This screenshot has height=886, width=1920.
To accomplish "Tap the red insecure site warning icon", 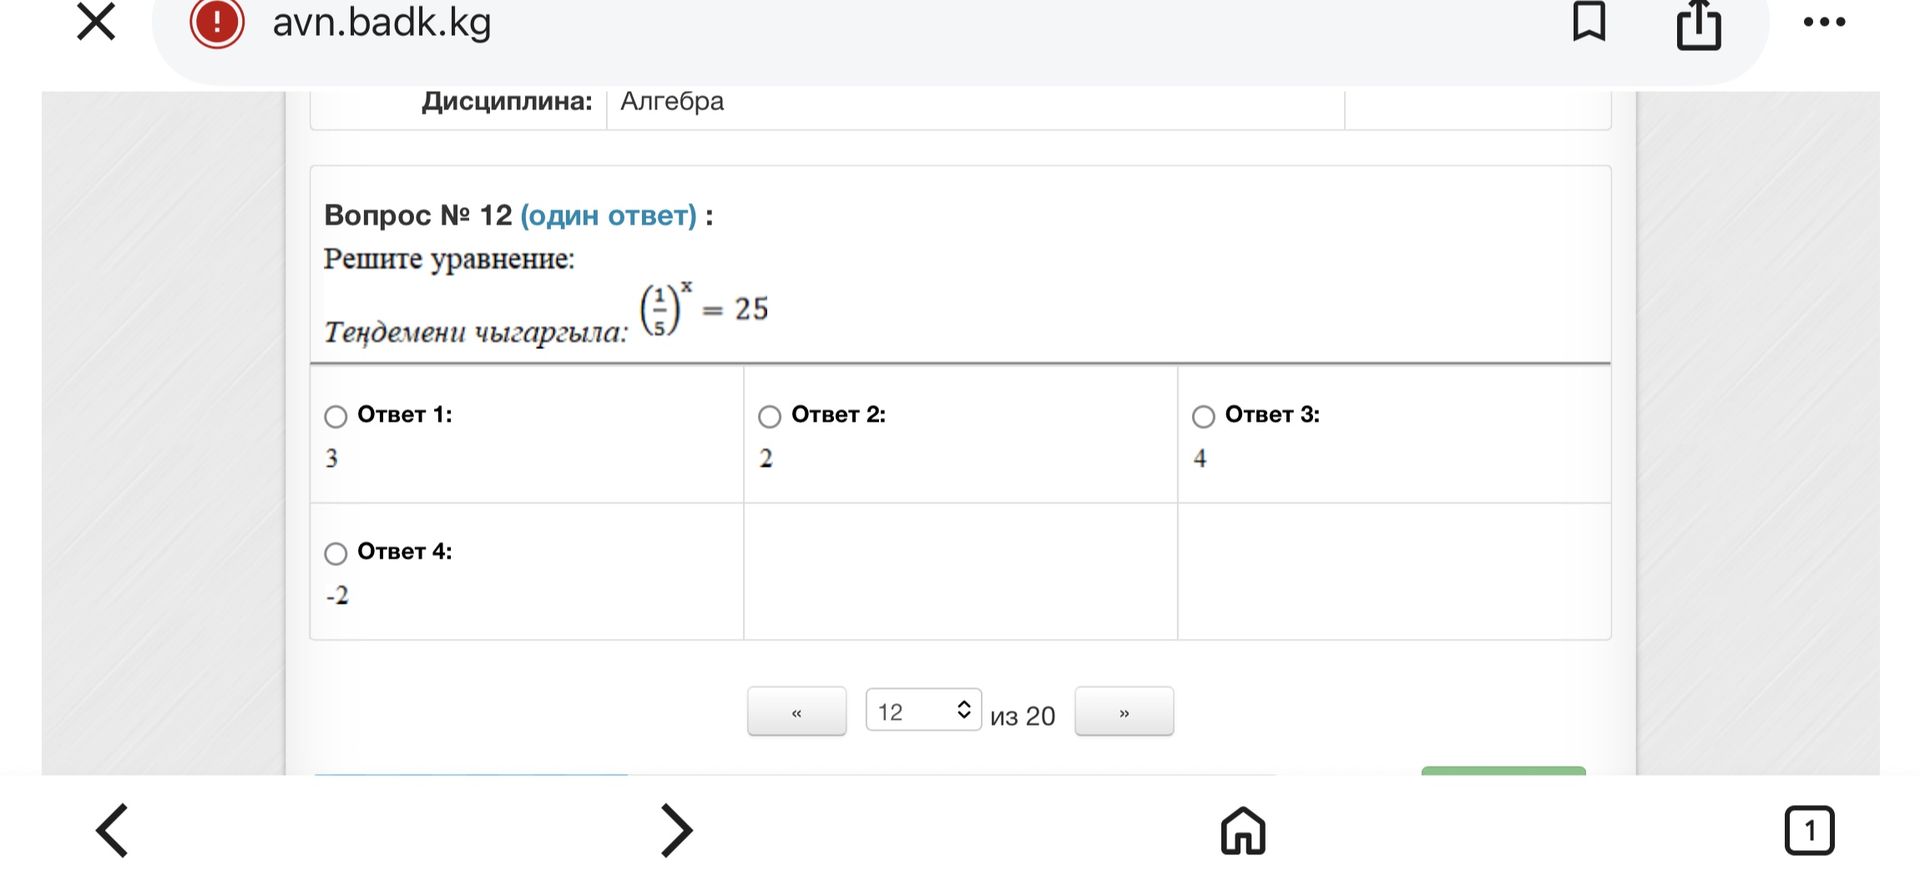I will [217, 22].
